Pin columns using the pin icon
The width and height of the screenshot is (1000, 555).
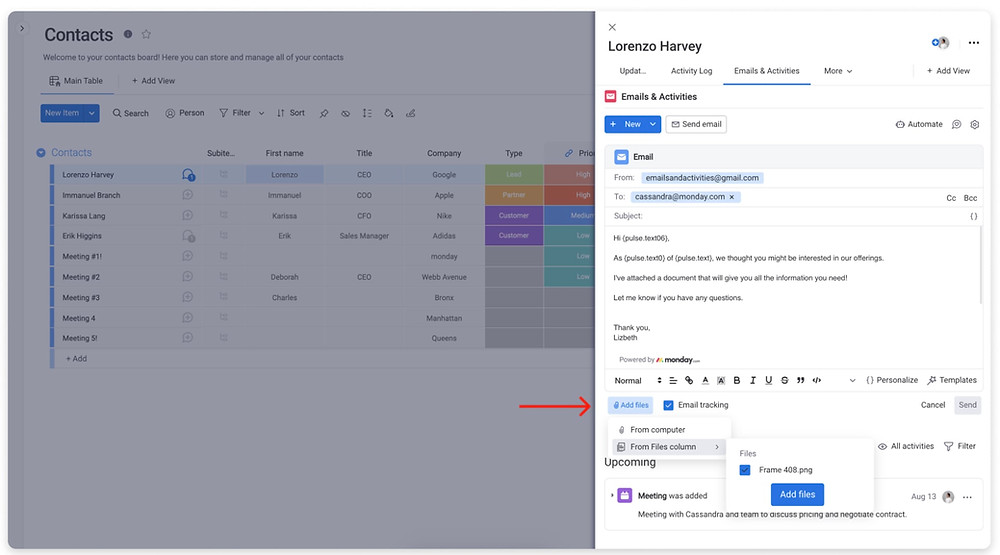pyautogui.click(x=324, y=113)
